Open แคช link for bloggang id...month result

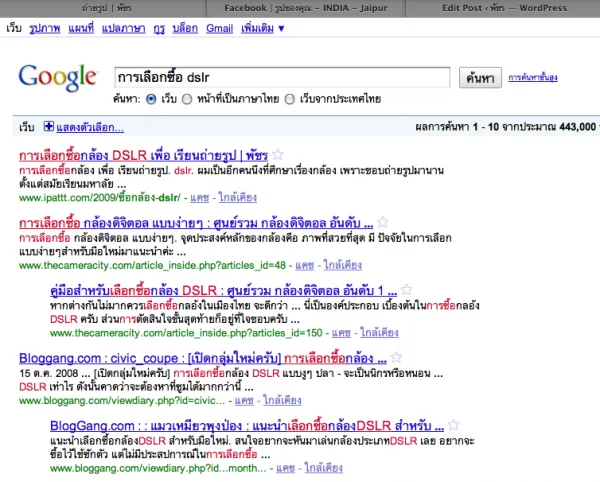pyautogui.click(x=285, y=468)
